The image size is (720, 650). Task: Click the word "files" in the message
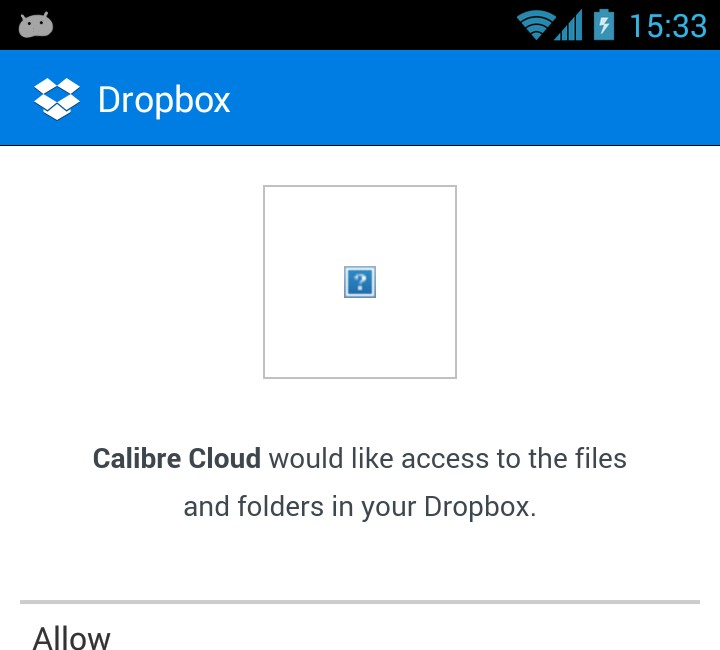tap(601, 459)
